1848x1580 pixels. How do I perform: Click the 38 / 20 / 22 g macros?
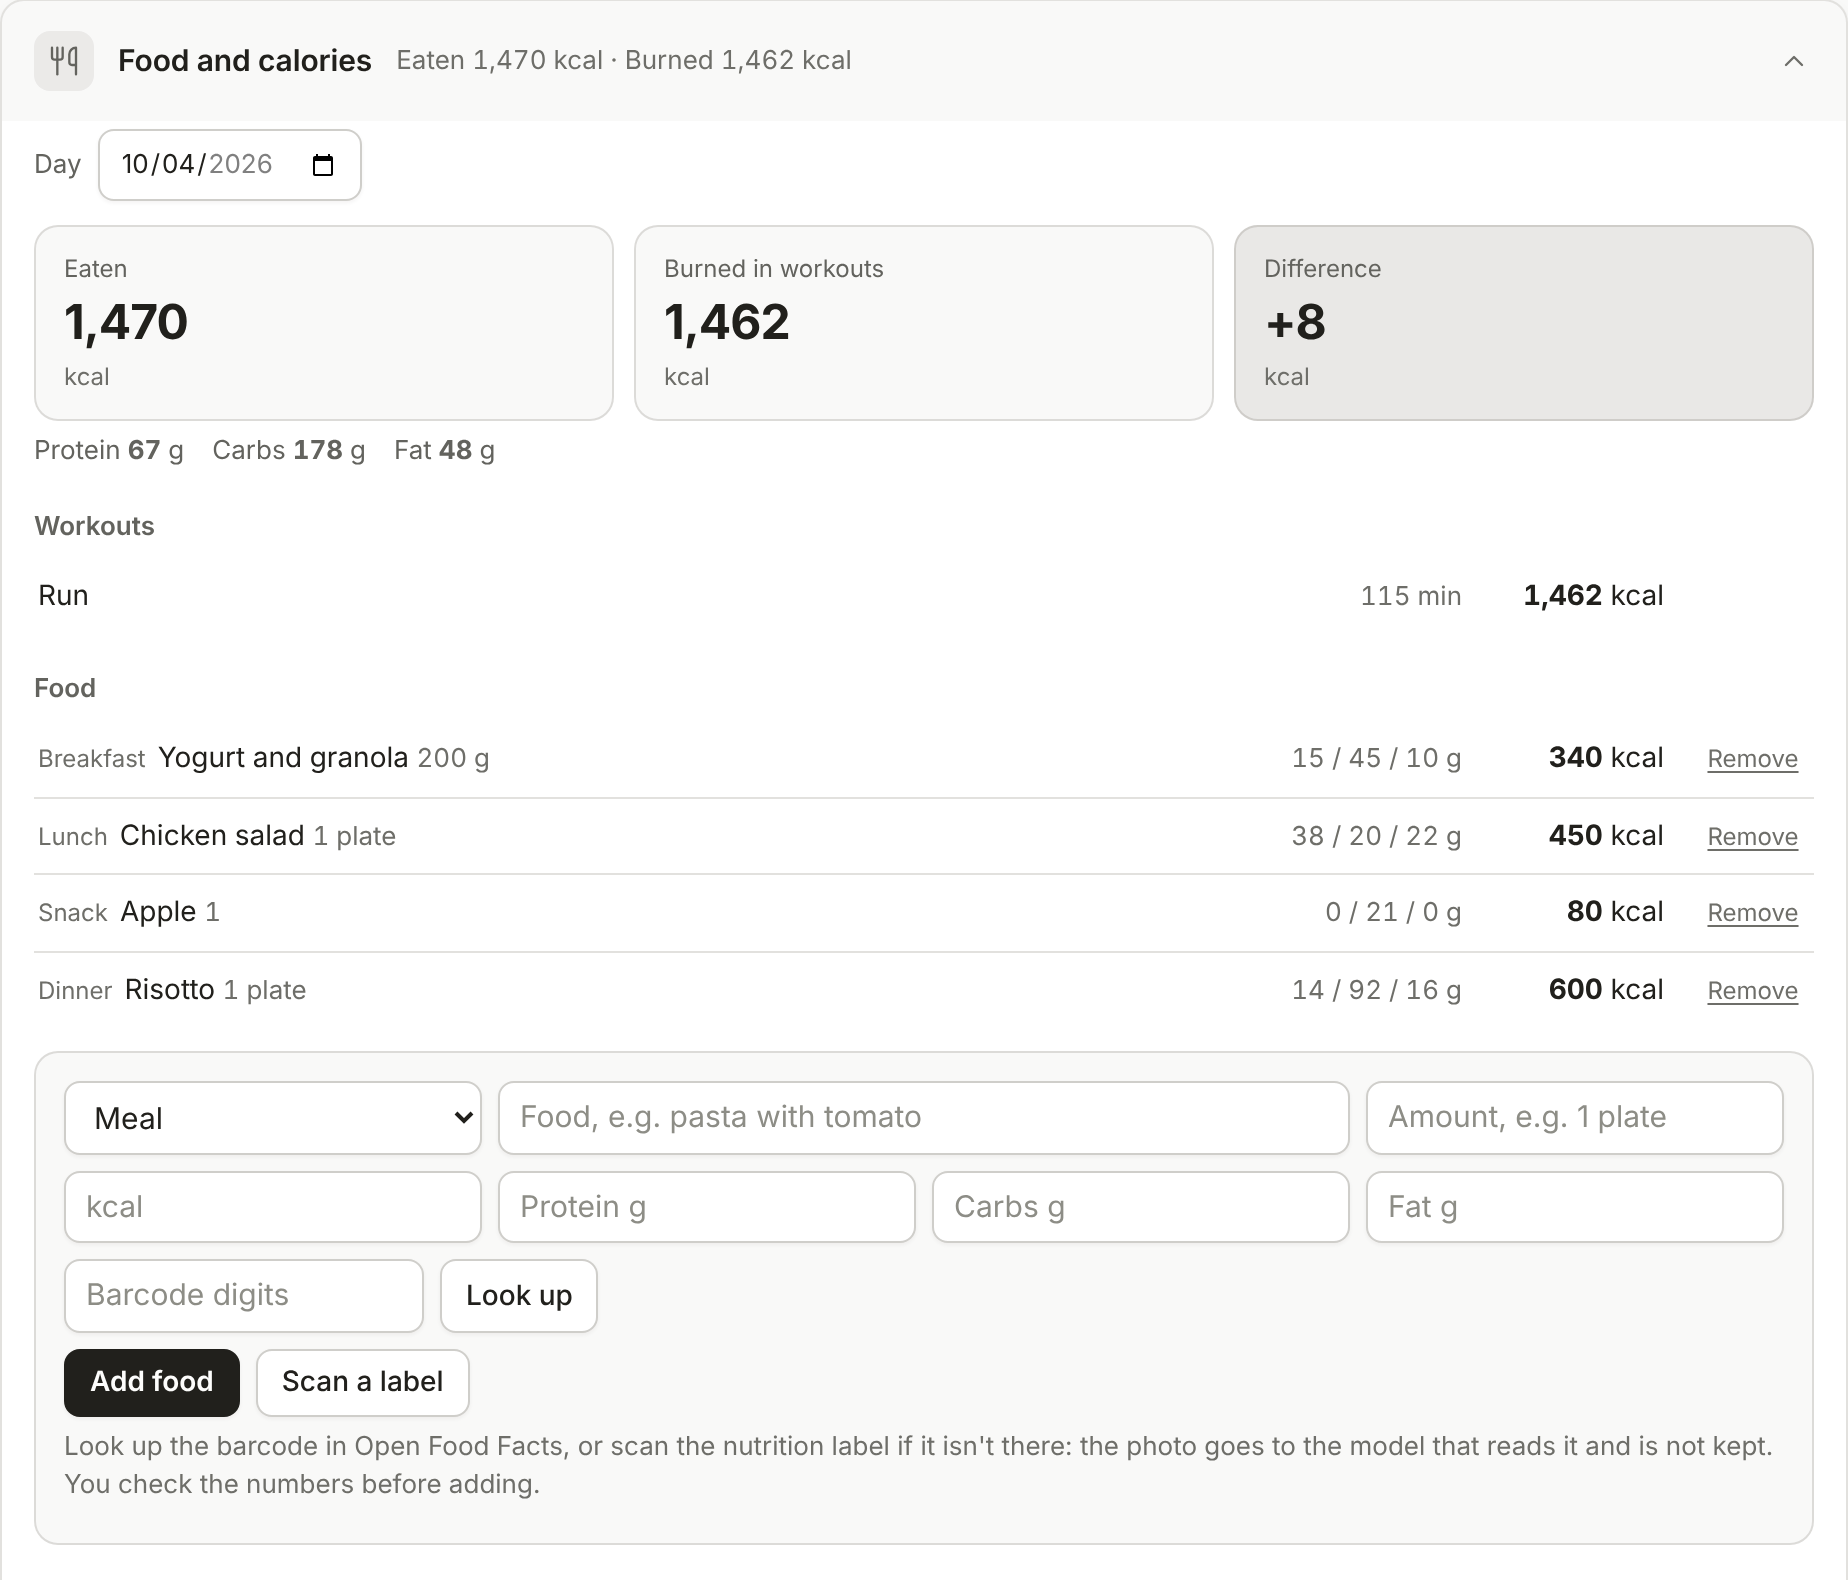coord(1376,836)
